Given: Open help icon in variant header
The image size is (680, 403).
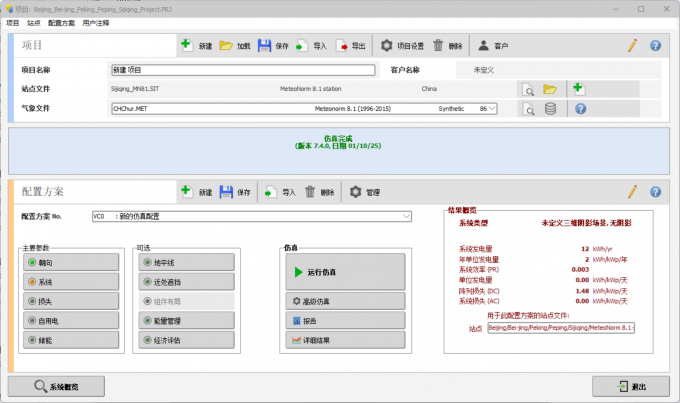Looking at the screenshot, I should (655, 192).
